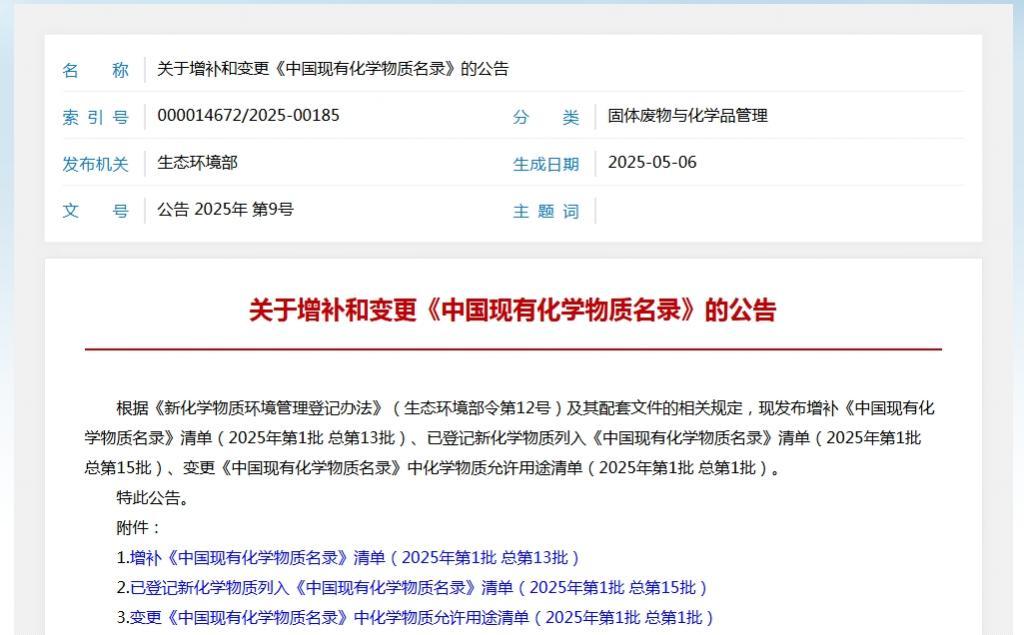Click the issuing agency value 生态环境部
This screenshot has height=635, width=1024.
click(197, 163)
